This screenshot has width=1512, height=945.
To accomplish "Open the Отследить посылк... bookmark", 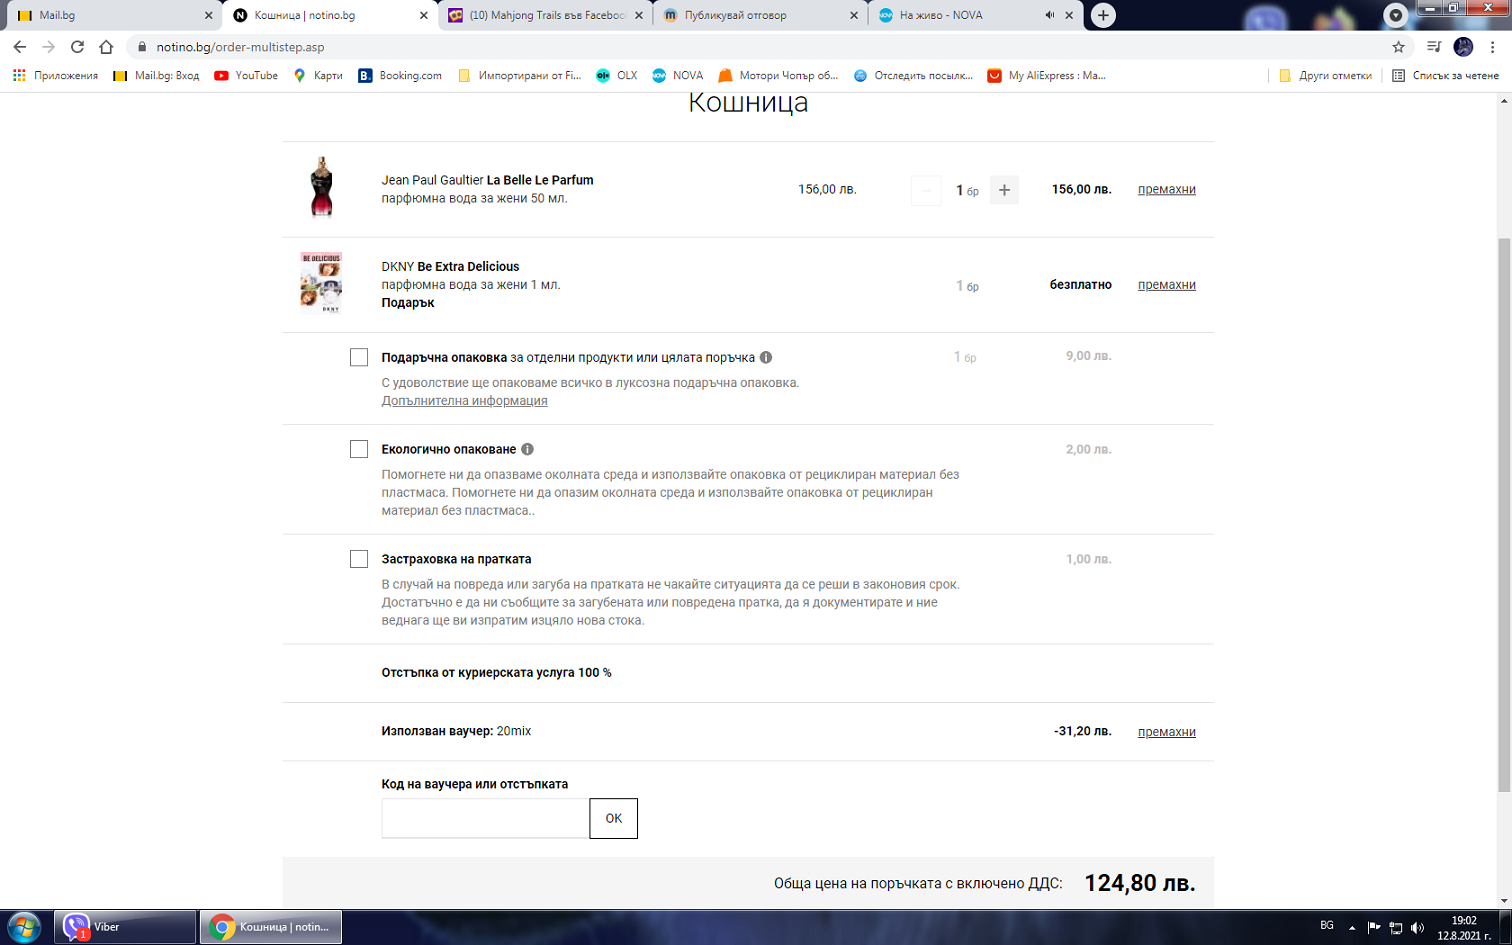I will [x=913, y=75].
